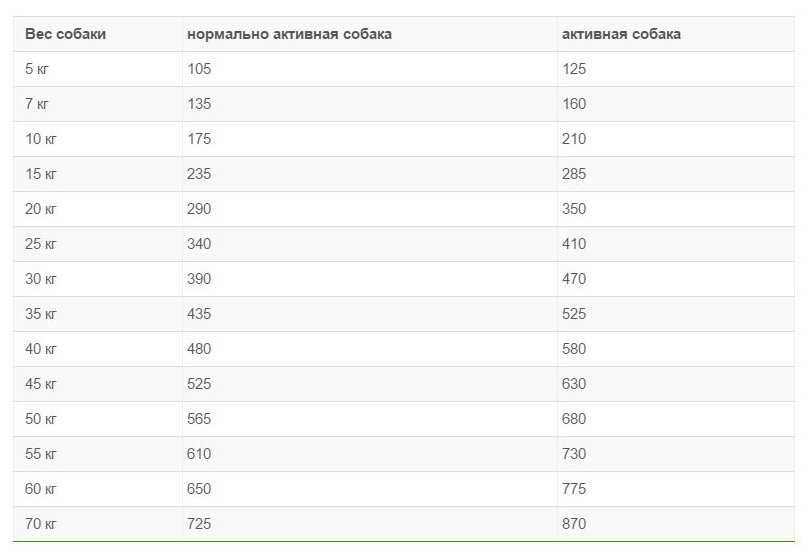
Task: Click value 390 in the 30 кг row
Action: pyautogui.click(x=199, y=279)
